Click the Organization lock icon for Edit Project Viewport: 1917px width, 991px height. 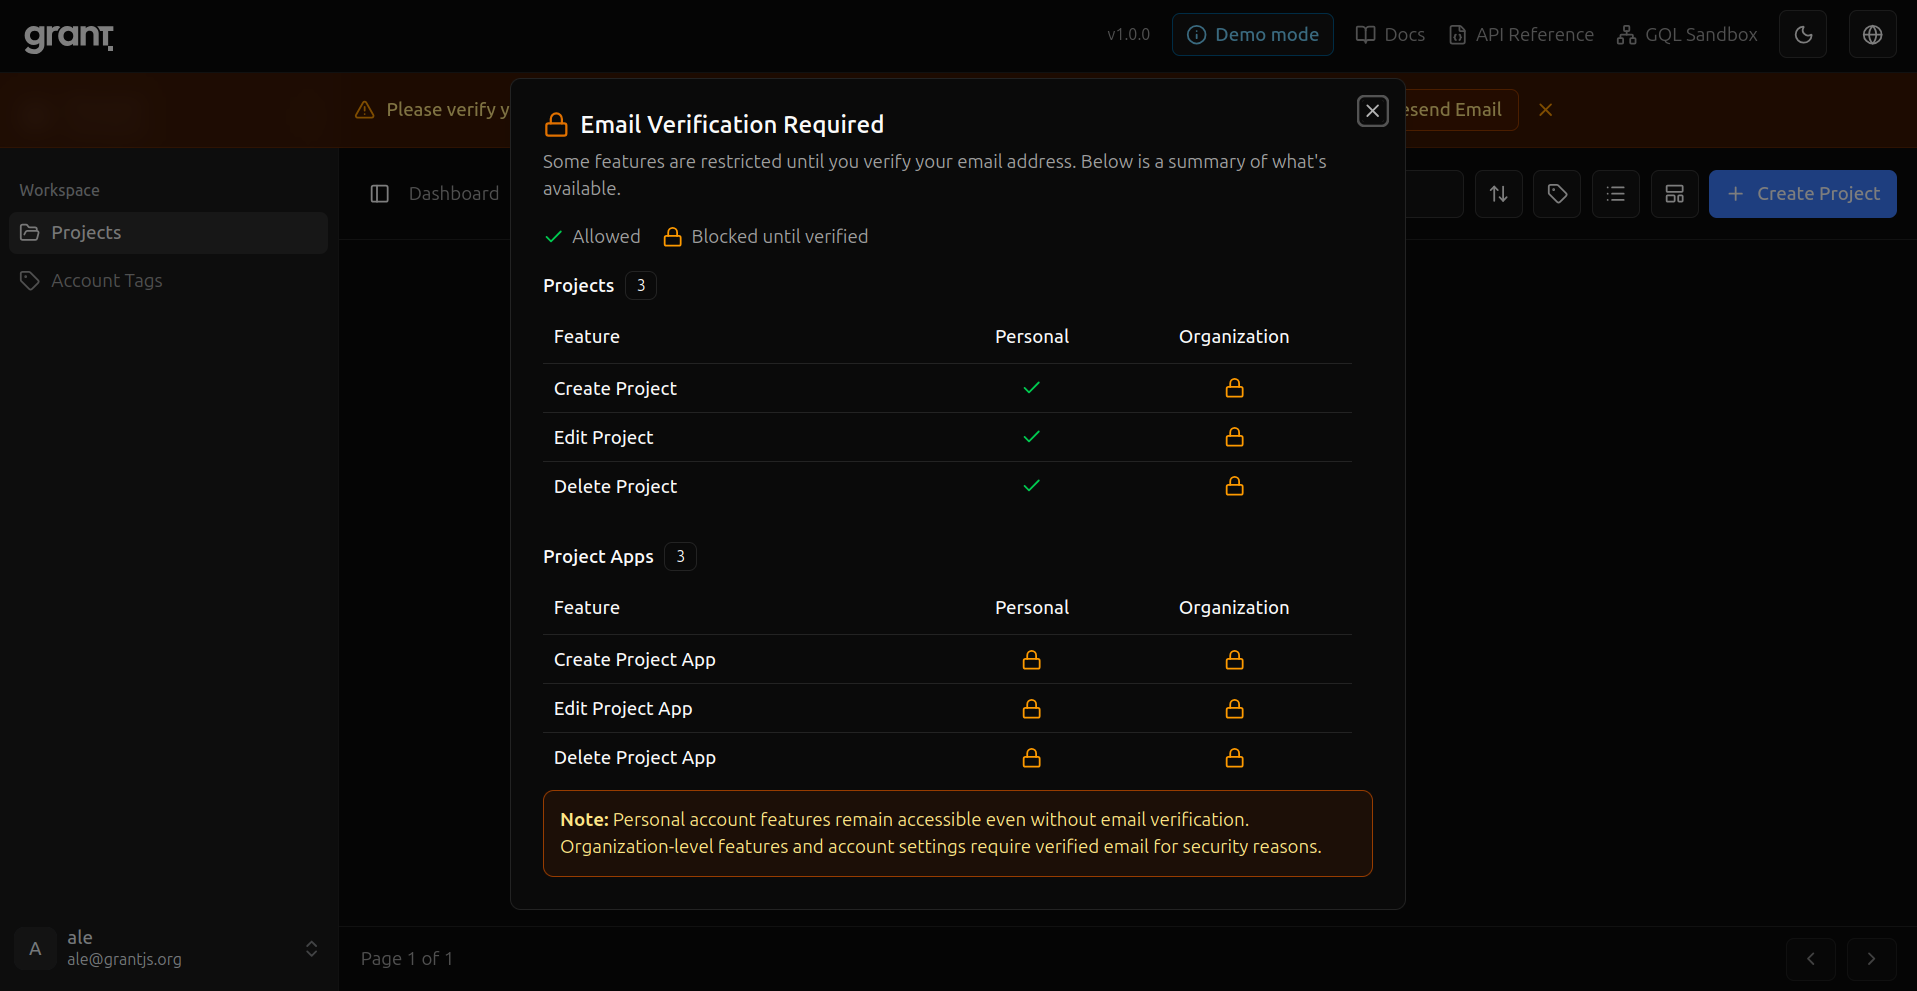(1234, 437)
